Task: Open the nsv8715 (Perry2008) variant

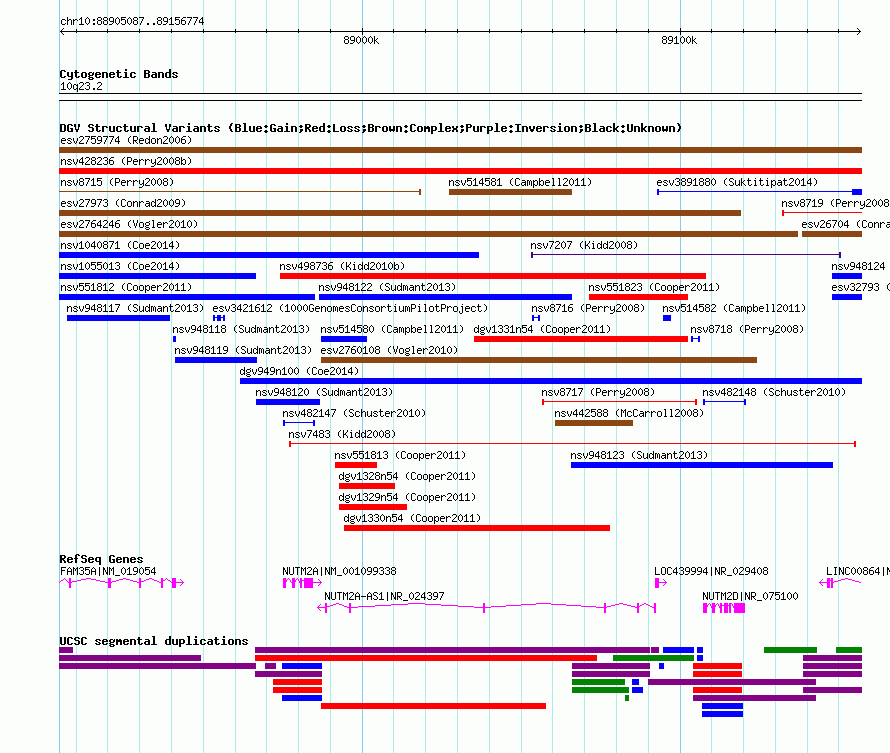Action: coord(116,182)
